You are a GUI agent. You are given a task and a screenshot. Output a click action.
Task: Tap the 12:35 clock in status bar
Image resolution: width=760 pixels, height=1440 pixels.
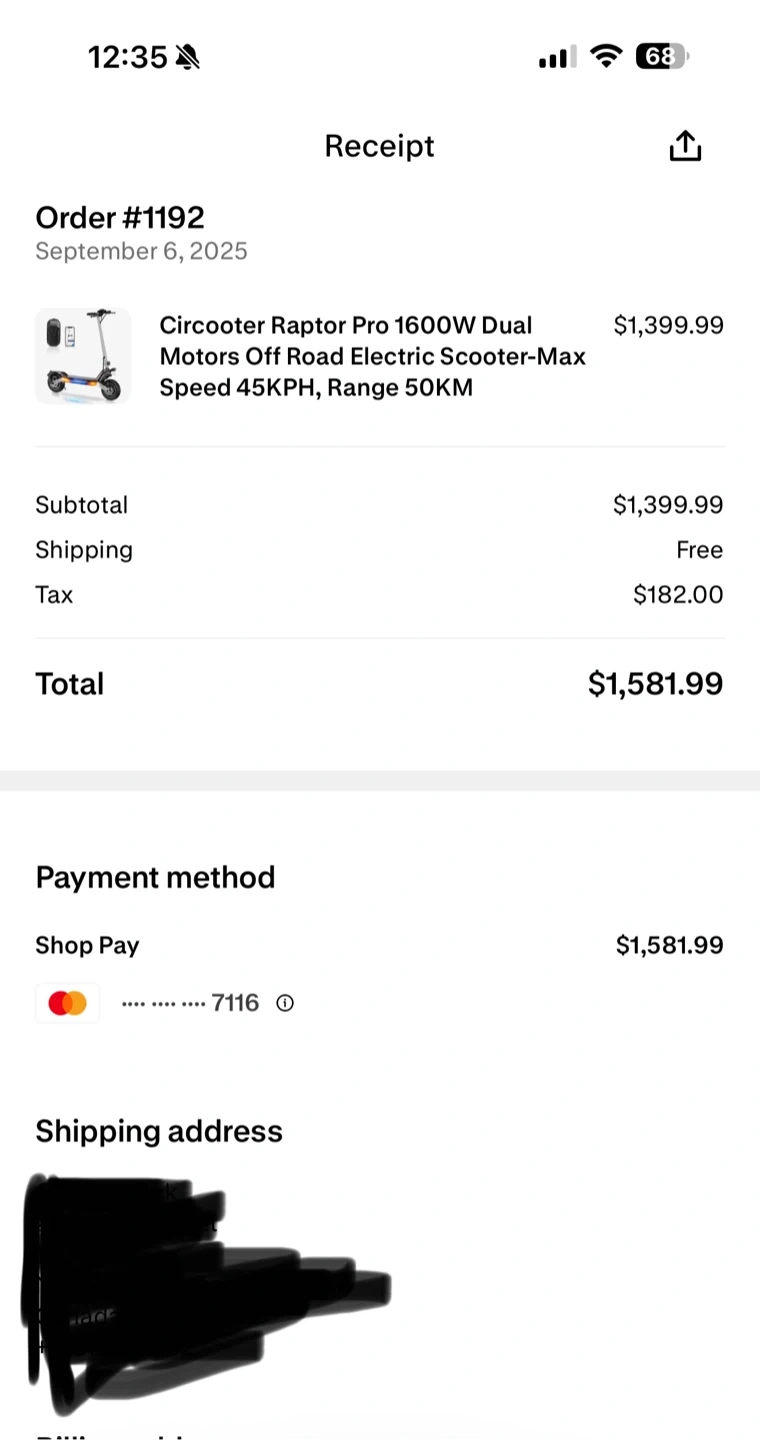(x=127, y=57)
